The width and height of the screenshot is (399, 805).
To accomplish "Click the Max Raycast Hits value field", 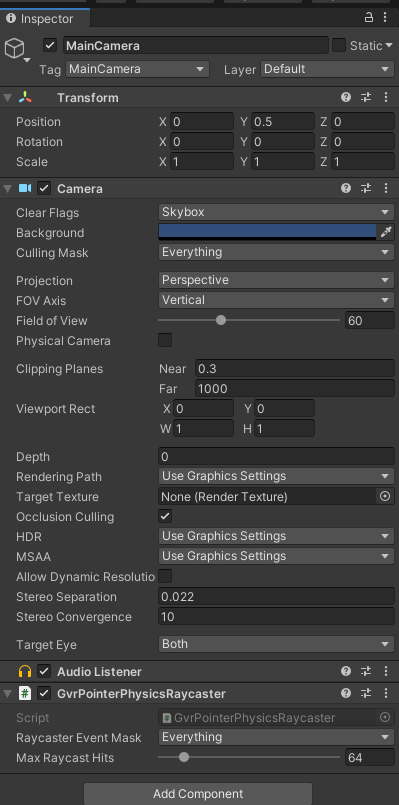I will click(370, 757).
